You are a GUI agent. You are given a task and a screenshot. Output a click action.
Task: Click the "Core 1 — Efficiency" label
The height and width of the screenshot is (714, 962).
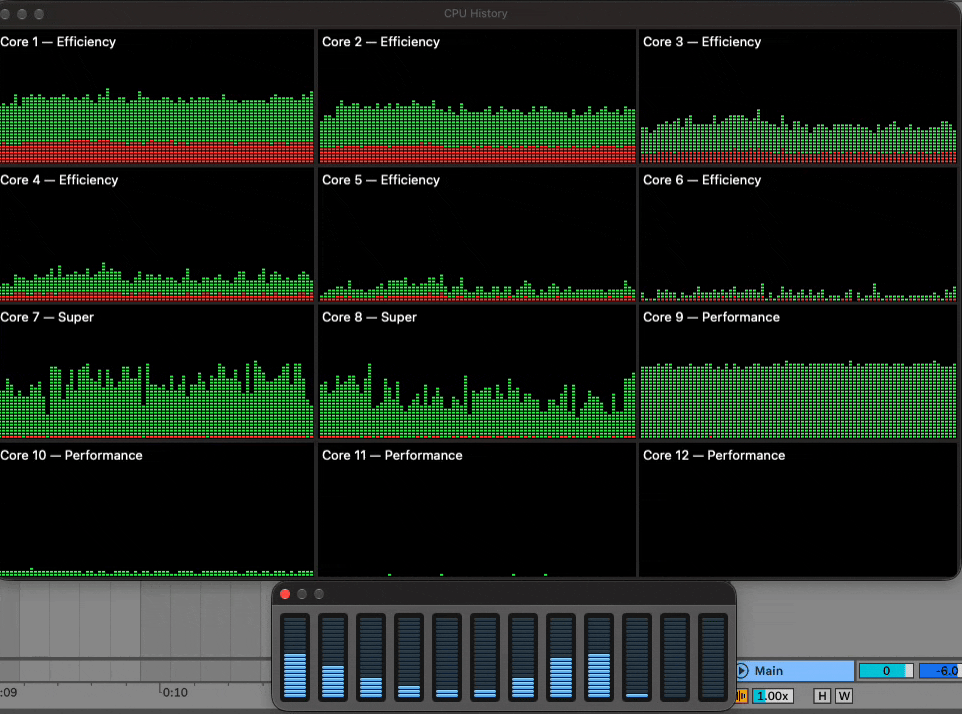[x=58, y=42]
